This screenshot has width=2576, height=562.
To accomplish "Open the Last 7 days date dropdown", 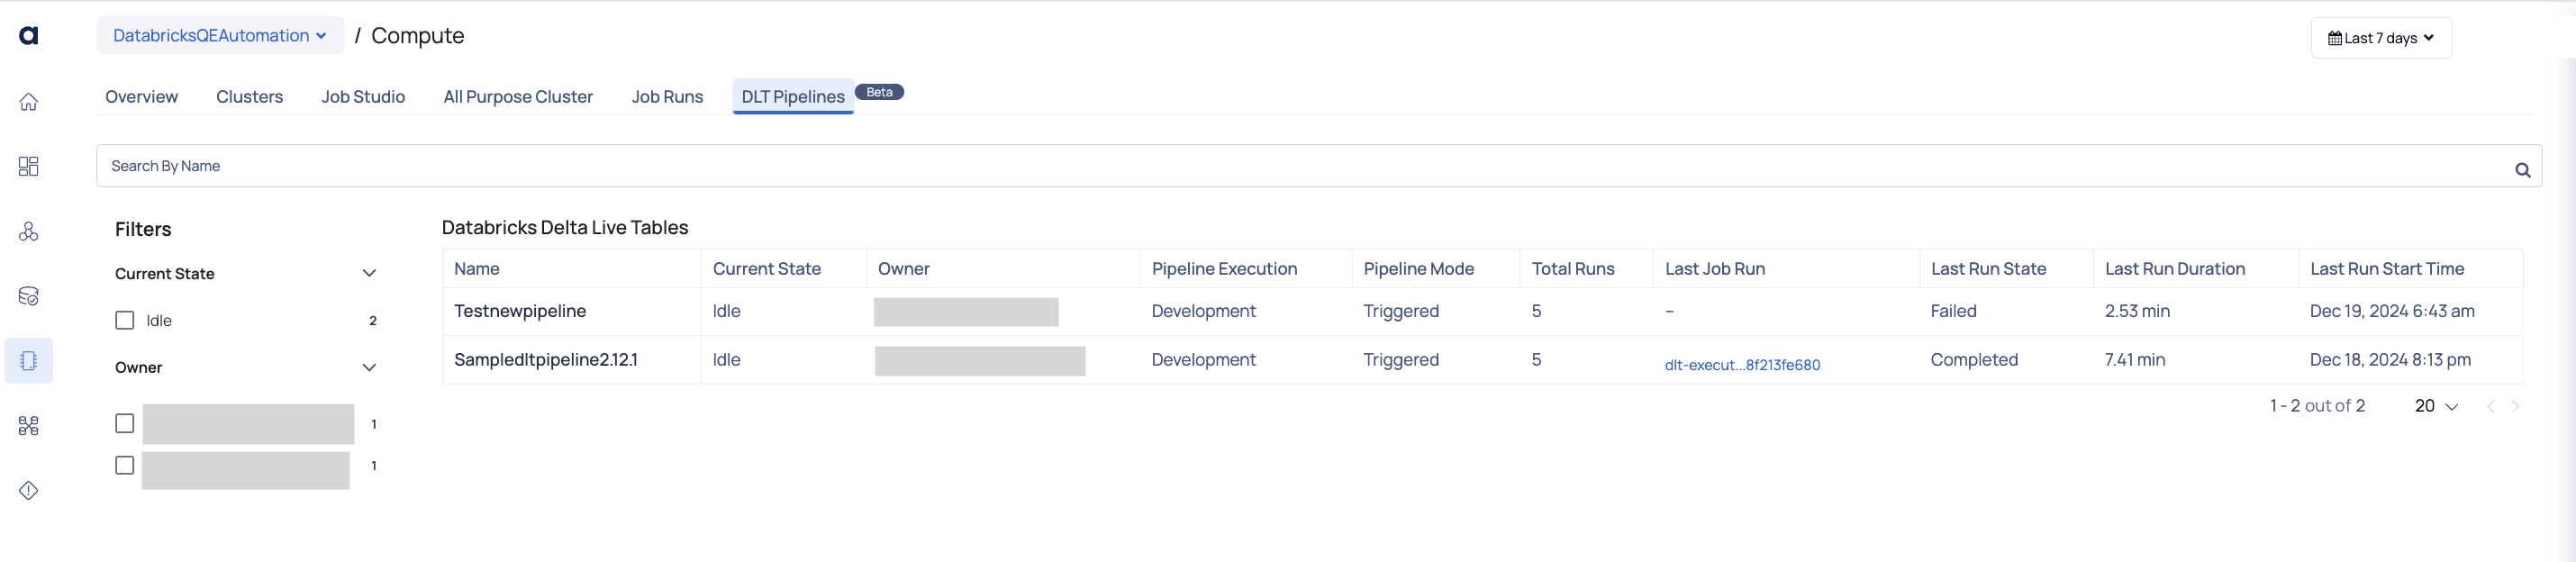I will click(2381, 38).
